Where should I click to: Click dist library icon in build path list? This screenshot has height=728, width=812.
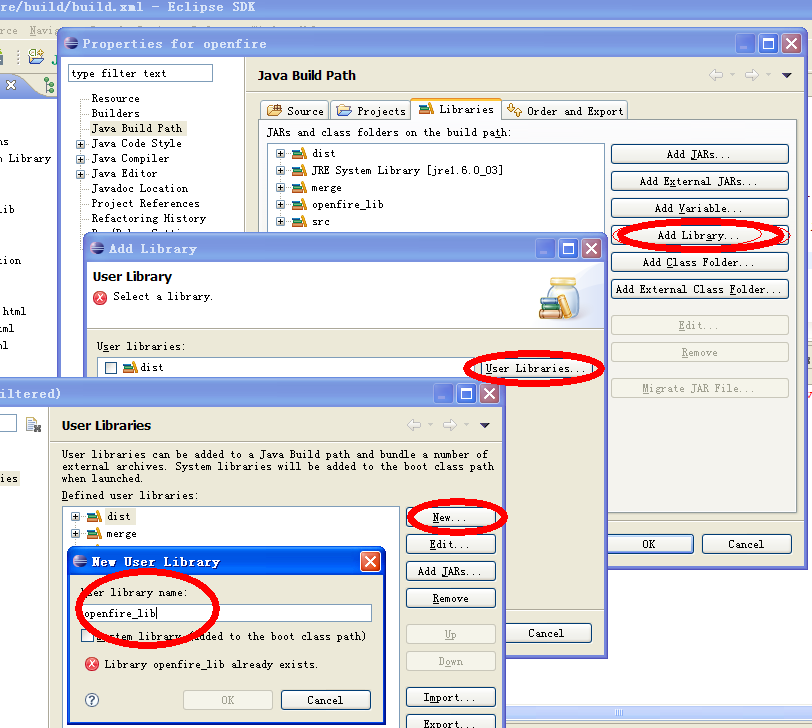[x=299, y=153]
